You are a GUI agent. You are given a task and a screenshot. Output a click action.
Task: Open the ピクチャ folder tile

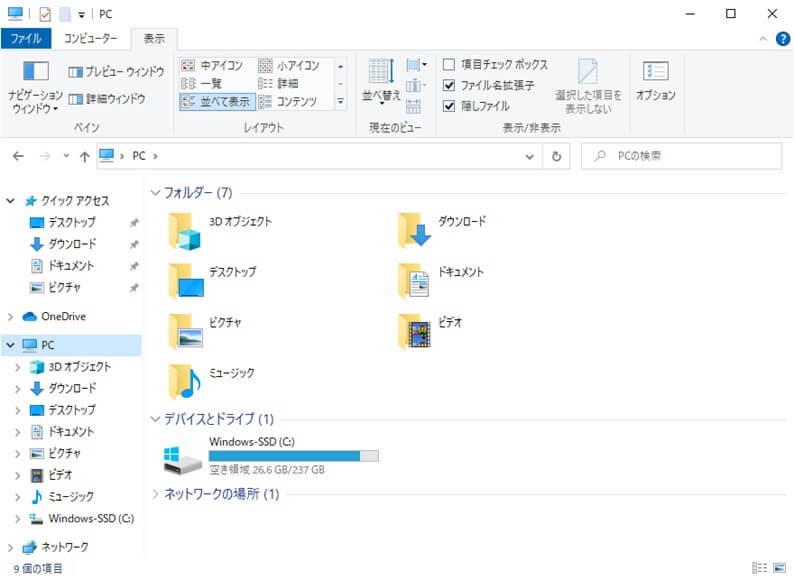pyautogui.click(x=205, y=332)
